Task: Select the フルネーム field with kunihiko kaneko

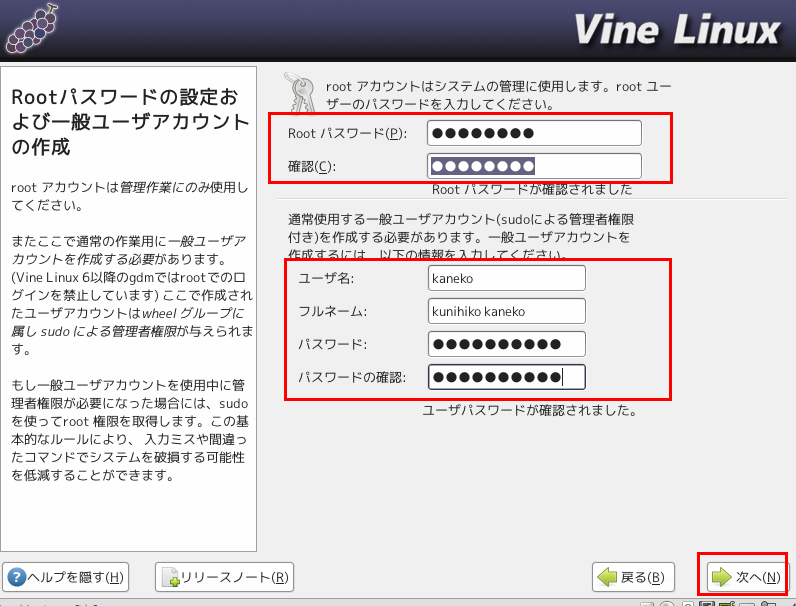Action: pos(507,311)
